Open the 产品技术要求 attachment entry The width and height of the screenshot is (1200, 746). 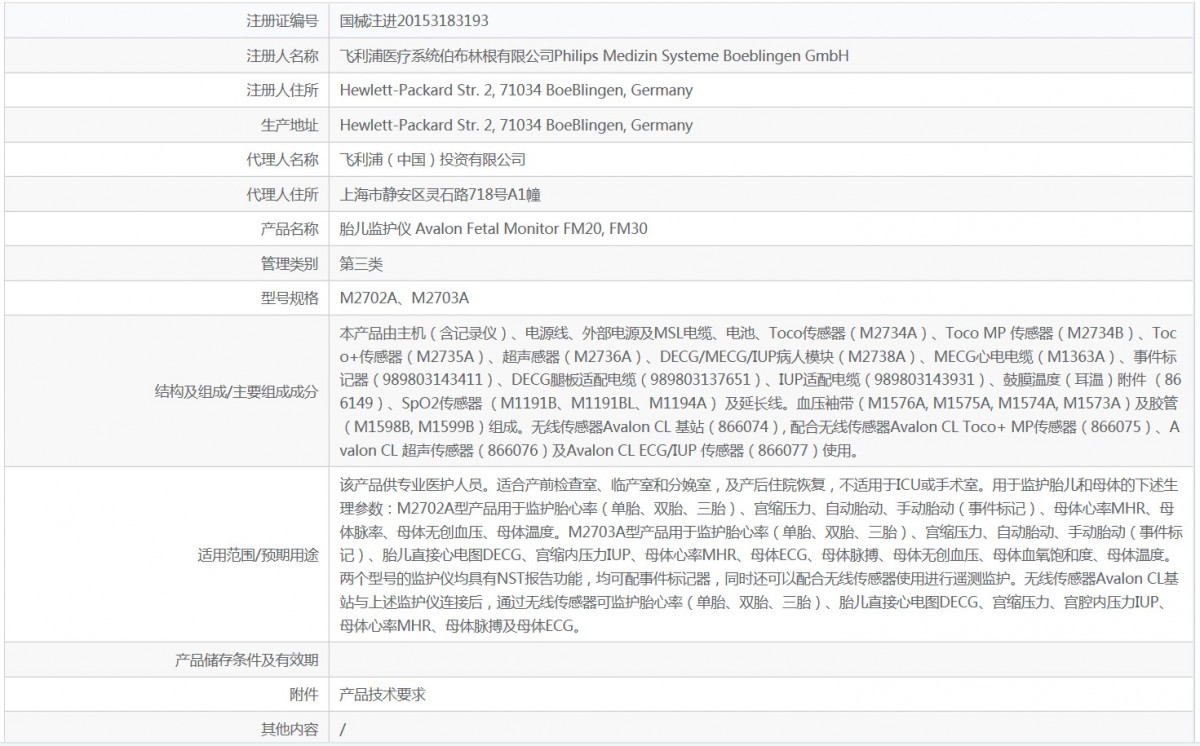tap(382, 694)
